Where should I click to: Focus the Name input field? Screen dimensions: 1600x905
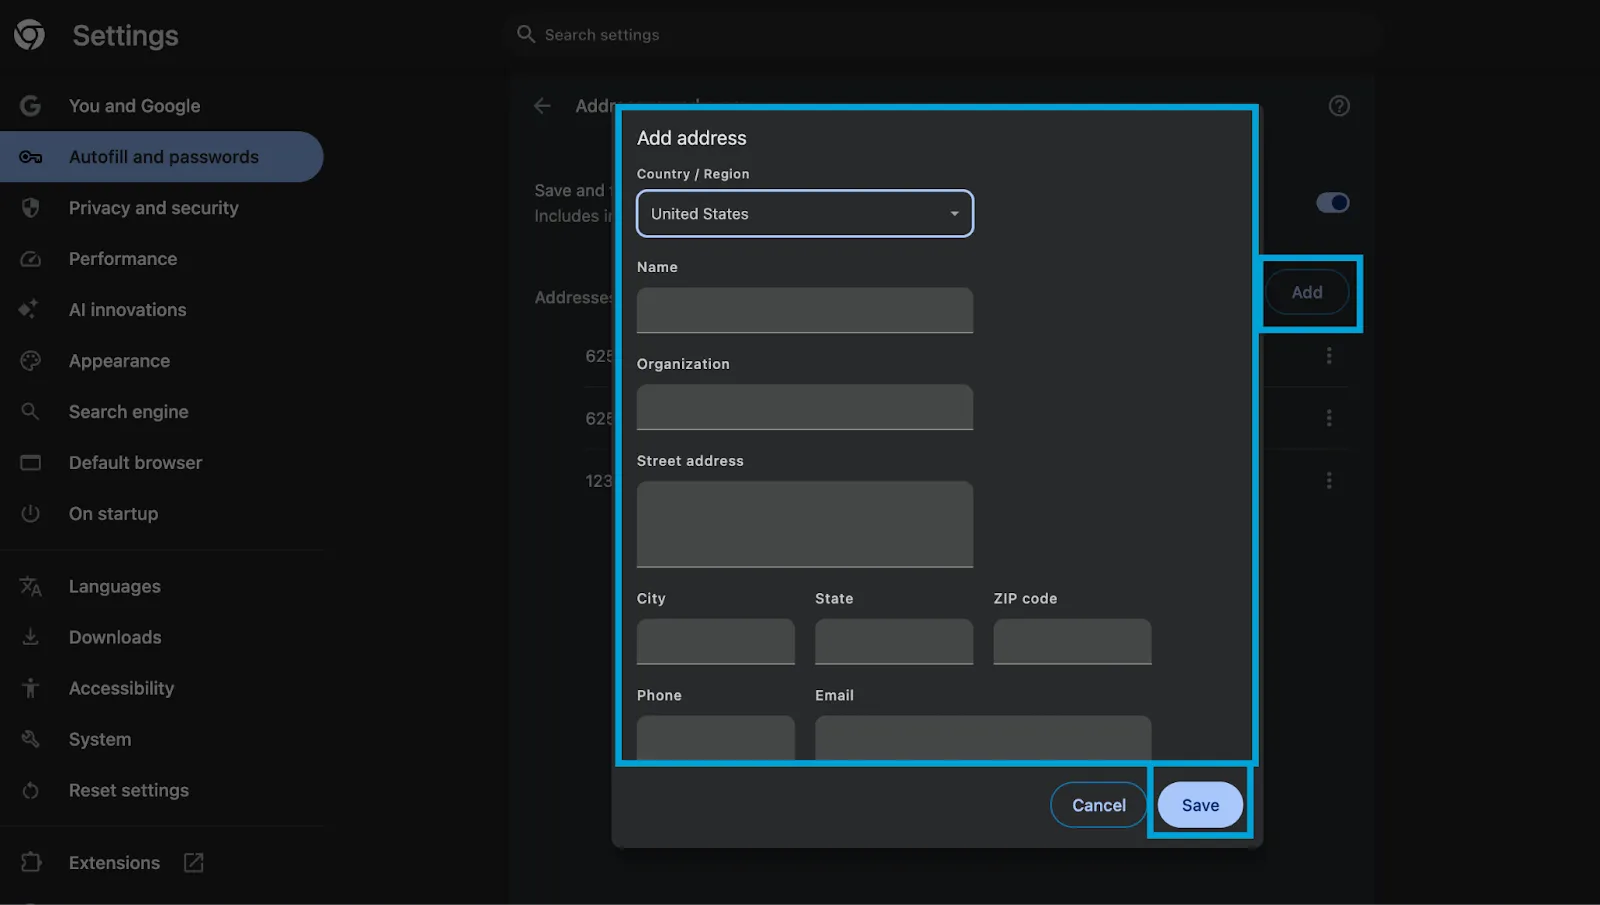(x=805, y=310)
